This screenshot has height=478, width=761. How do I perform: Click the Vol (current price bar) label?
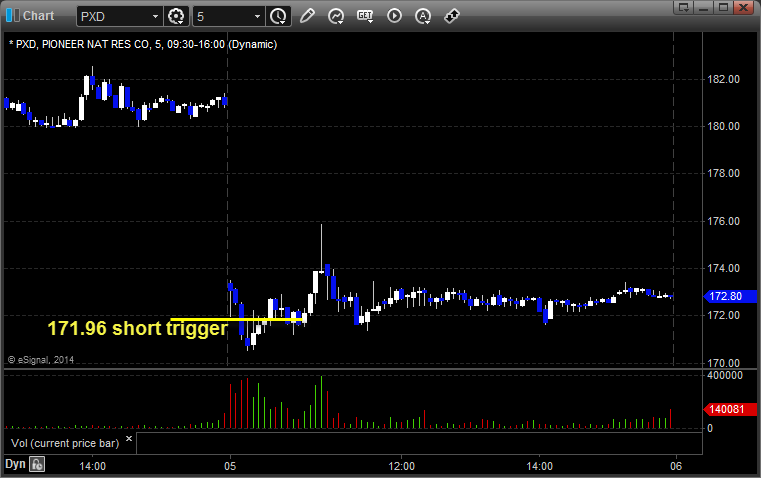65,443
